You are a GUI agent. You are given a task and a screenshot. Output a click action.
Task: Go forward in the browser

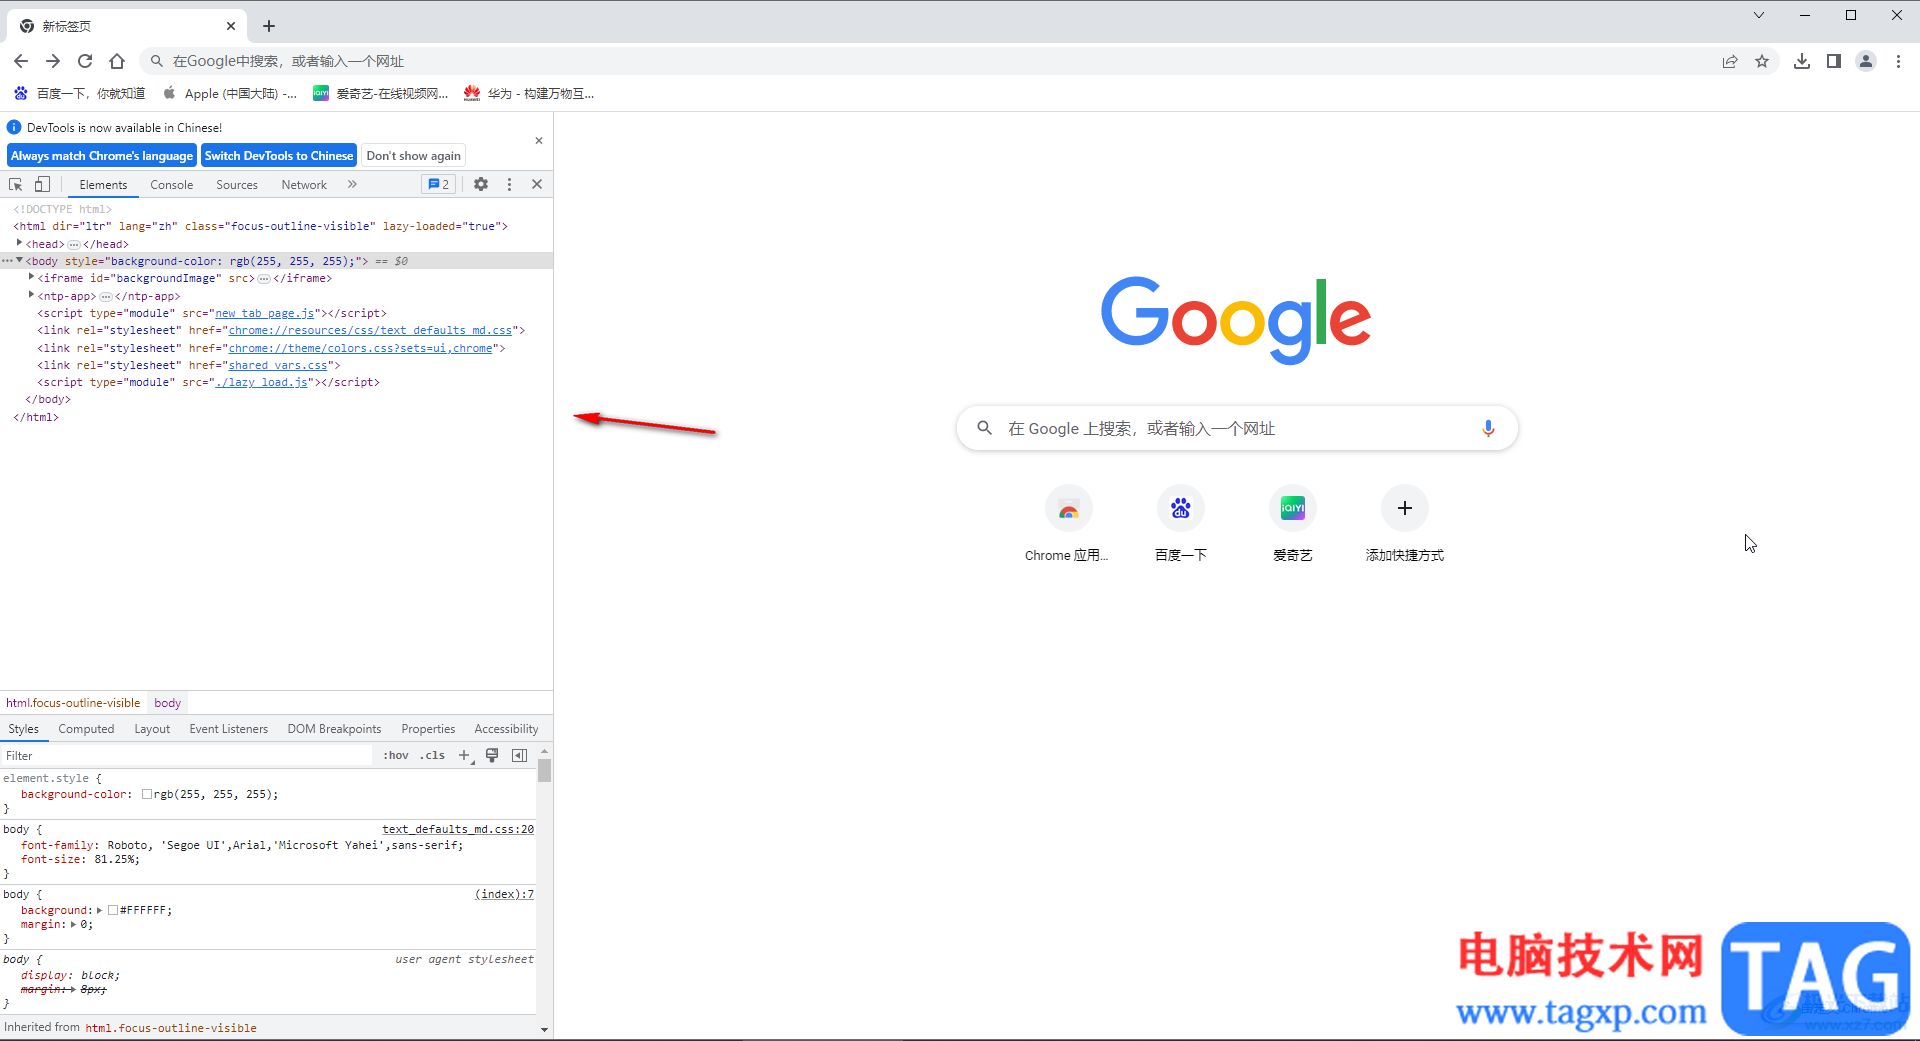(x=53, y=61)
